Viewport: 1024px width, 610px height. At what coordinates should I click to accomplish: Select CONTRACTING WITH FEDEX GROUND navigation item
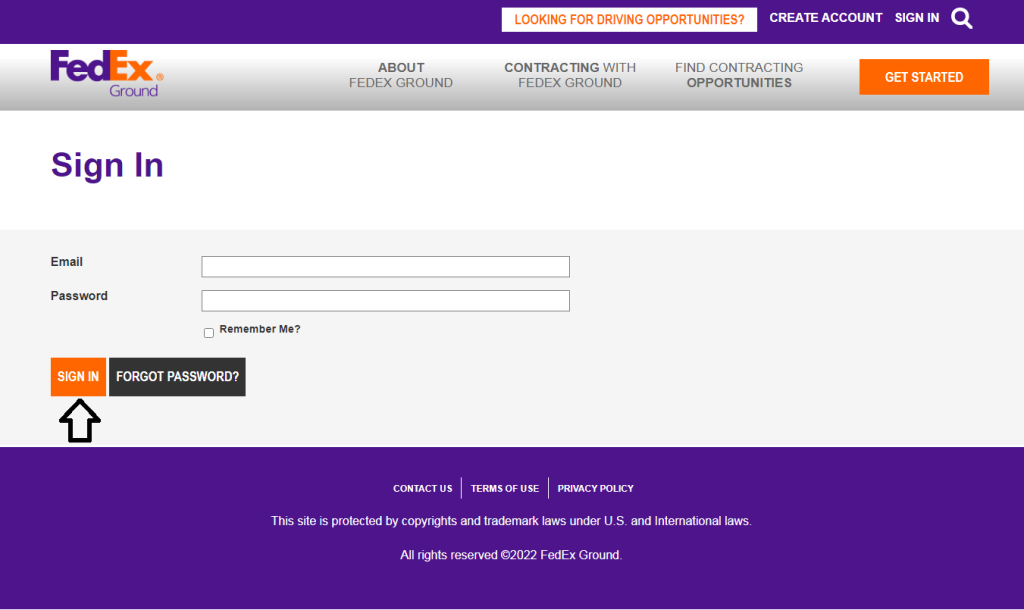[x=569, y=75]
